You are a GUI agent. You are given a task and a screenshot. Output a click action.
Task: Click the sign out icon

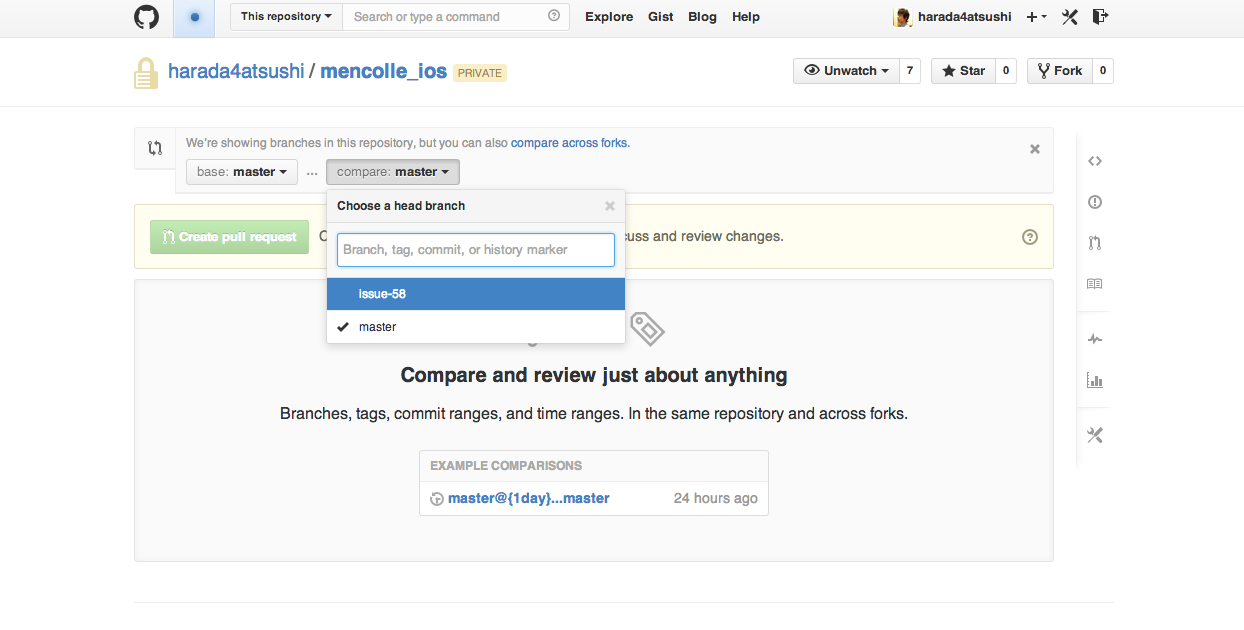click(1101, 17)
